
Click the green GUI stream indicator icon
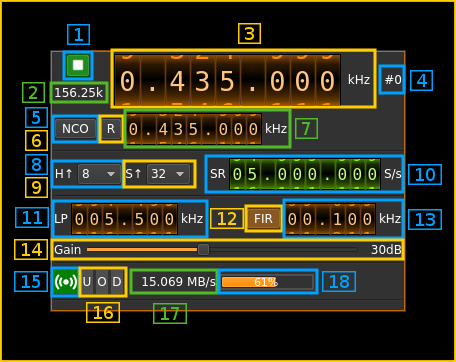[x=66, y=282]
